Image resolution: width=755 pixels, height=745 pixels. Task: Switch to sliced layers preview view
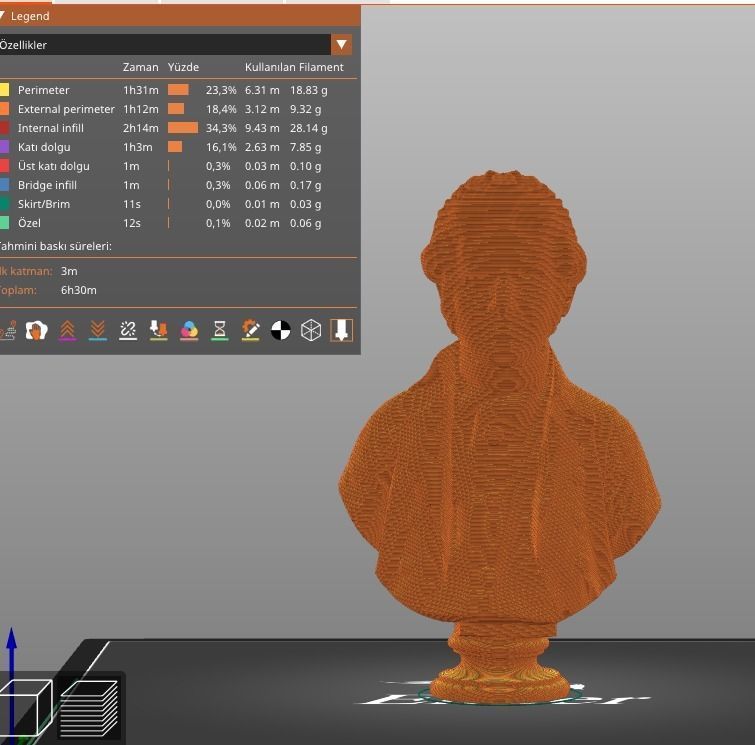tap(90, 708)
